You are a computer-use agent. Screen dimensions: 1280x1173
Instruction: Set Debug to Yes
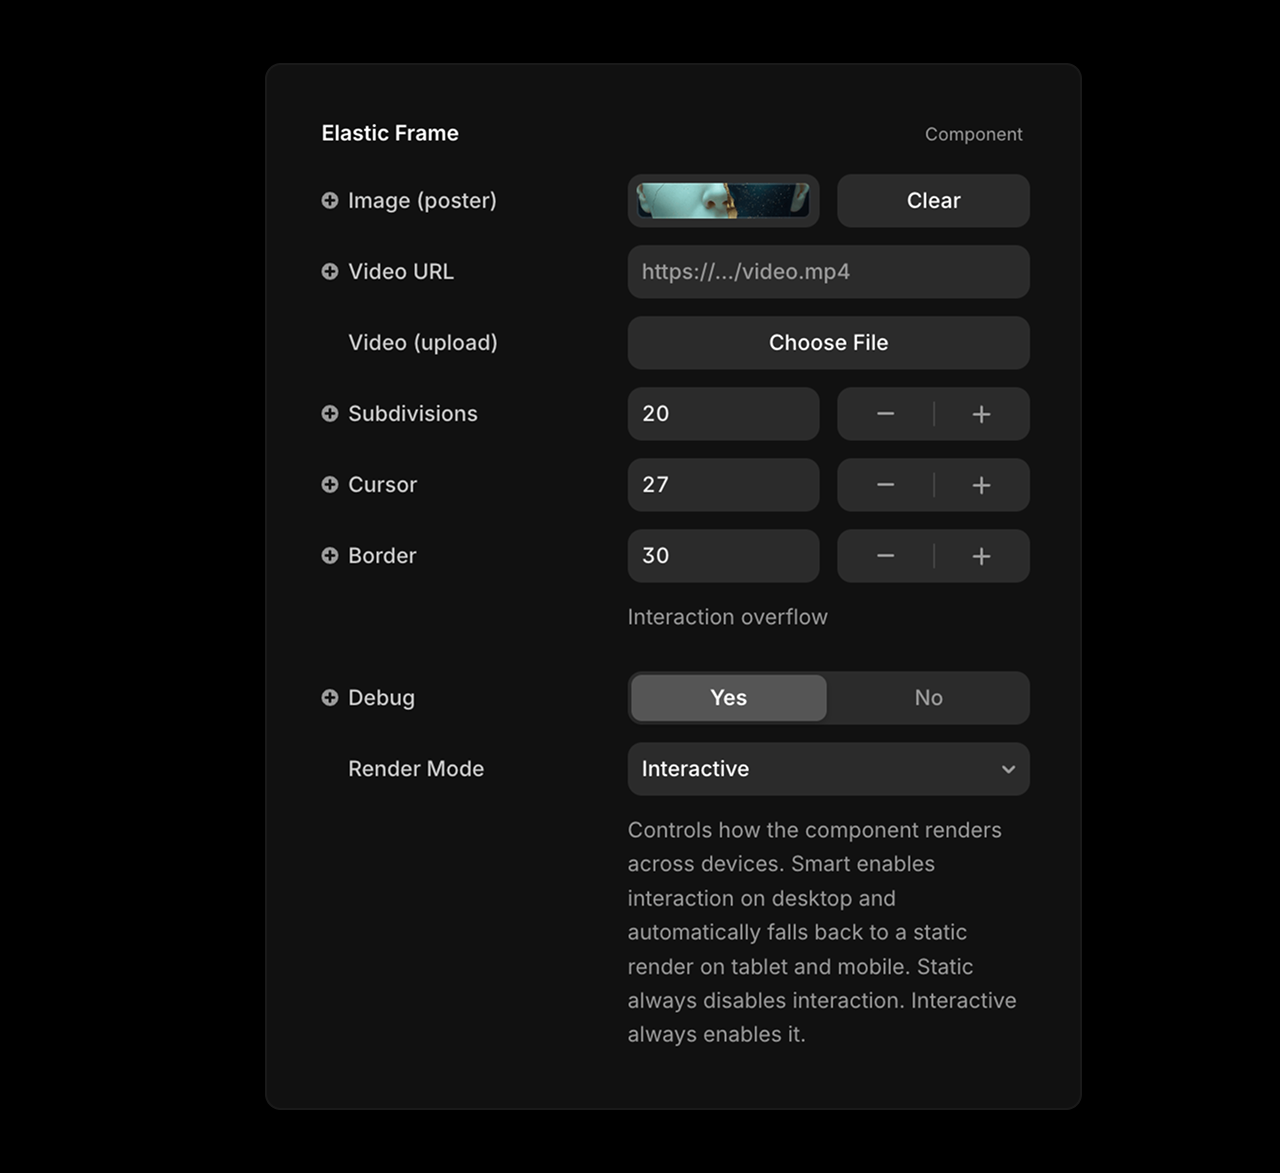pos(728,698)
